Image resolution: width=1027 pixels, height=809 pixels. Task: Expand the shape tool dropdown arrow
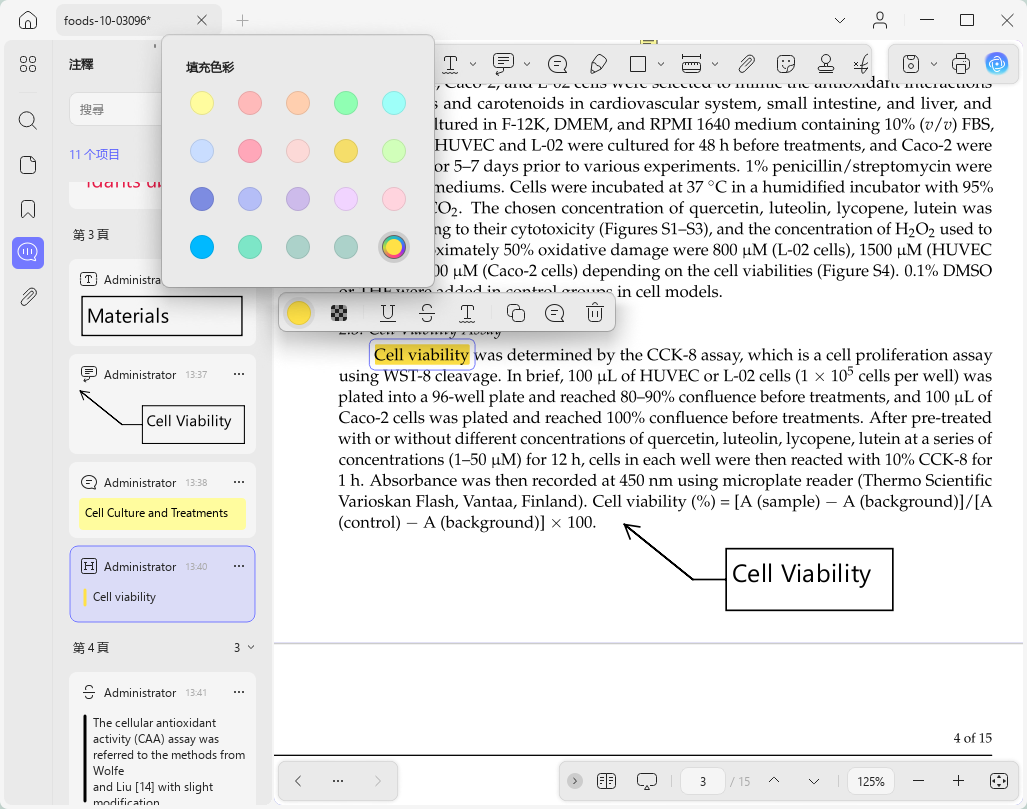(x=661, y=64)
